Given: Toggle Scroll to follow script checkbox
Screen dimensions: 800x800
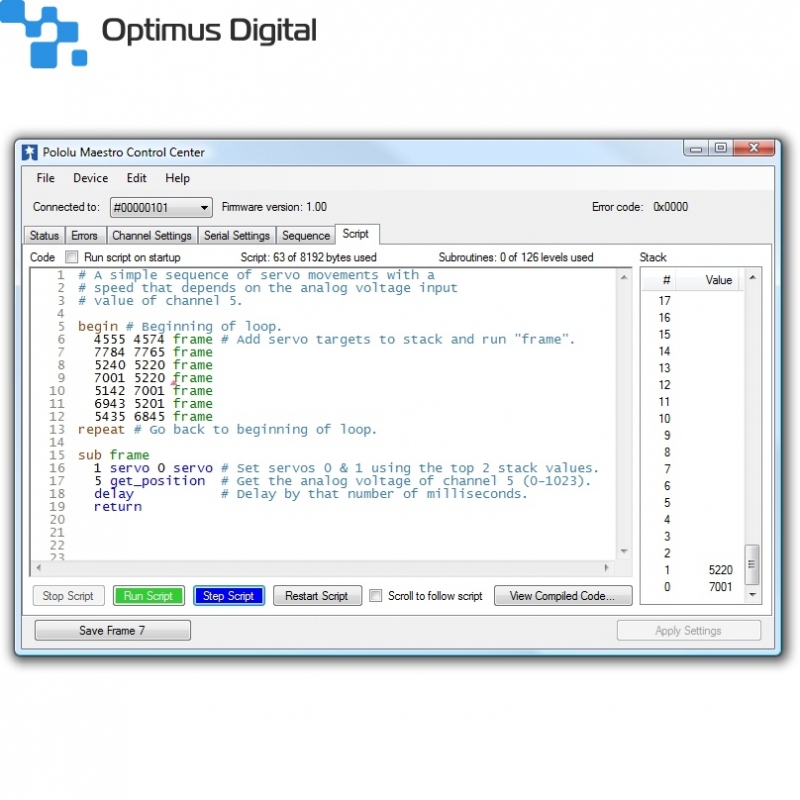Looking at the screenshot, I should [376, 595].
